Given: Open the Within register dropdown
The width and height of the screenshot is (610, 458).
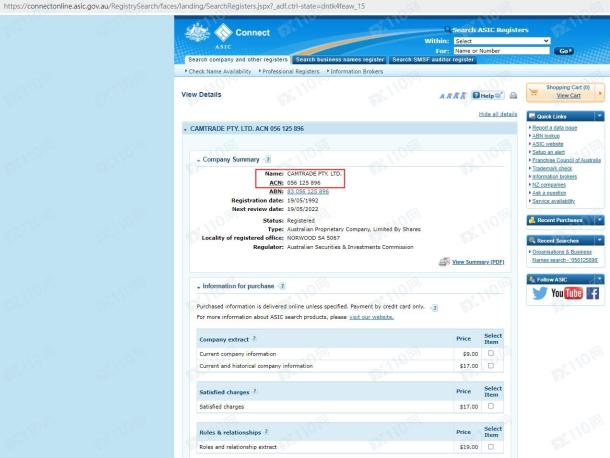Looking at the screenshot, I should (x=502, y=41).
